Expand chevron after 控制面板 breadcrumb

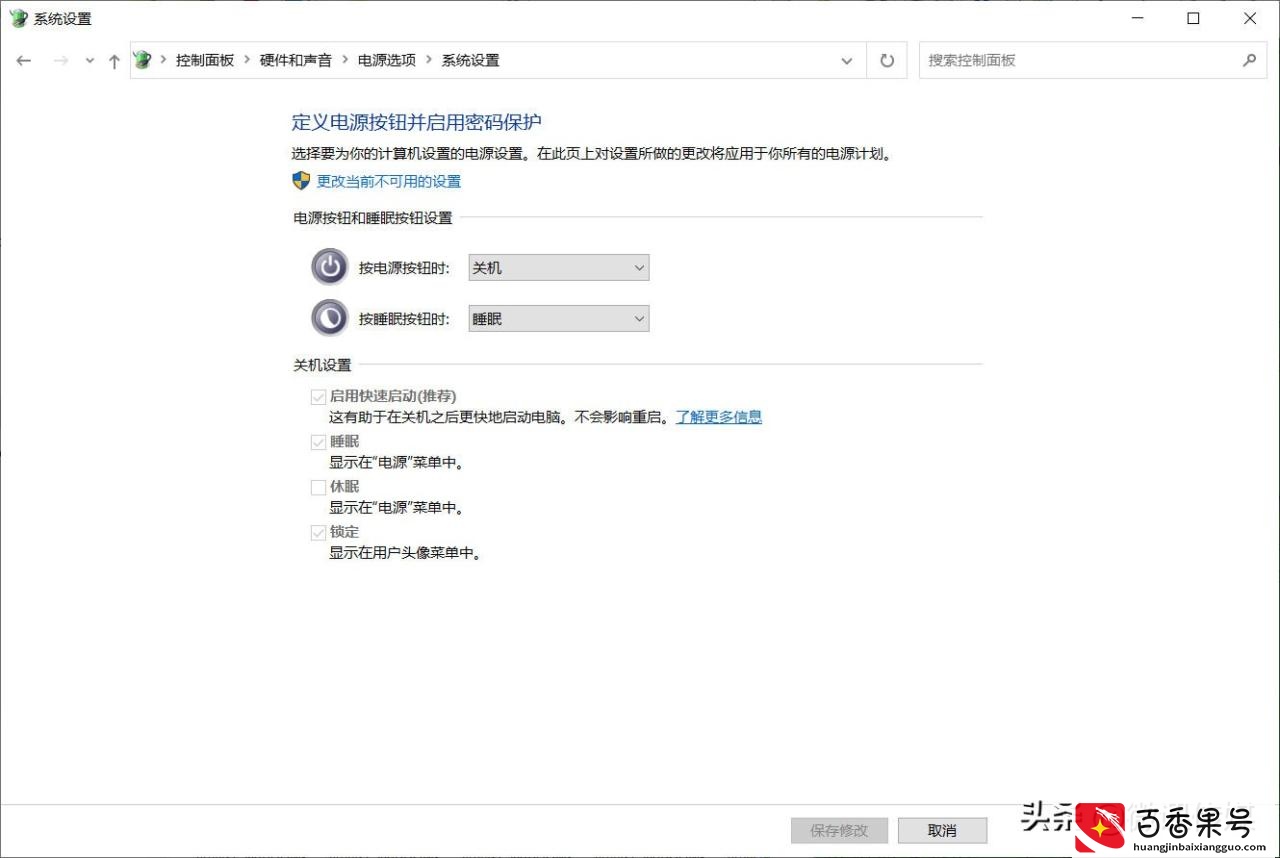coord(247,60)
